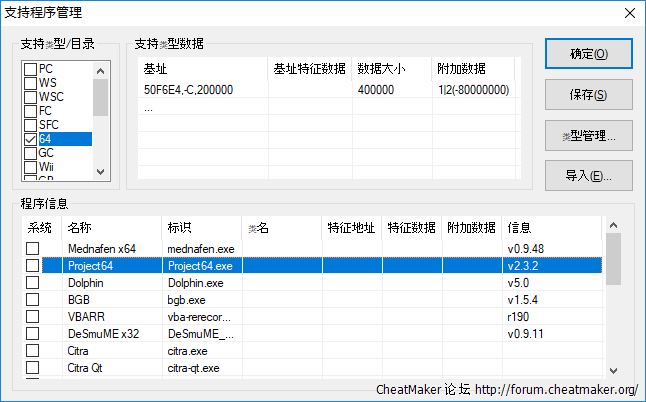Screen dimensions: 646x402
Task: Tick the system checkbox for Dolphin
Action: 33,283
